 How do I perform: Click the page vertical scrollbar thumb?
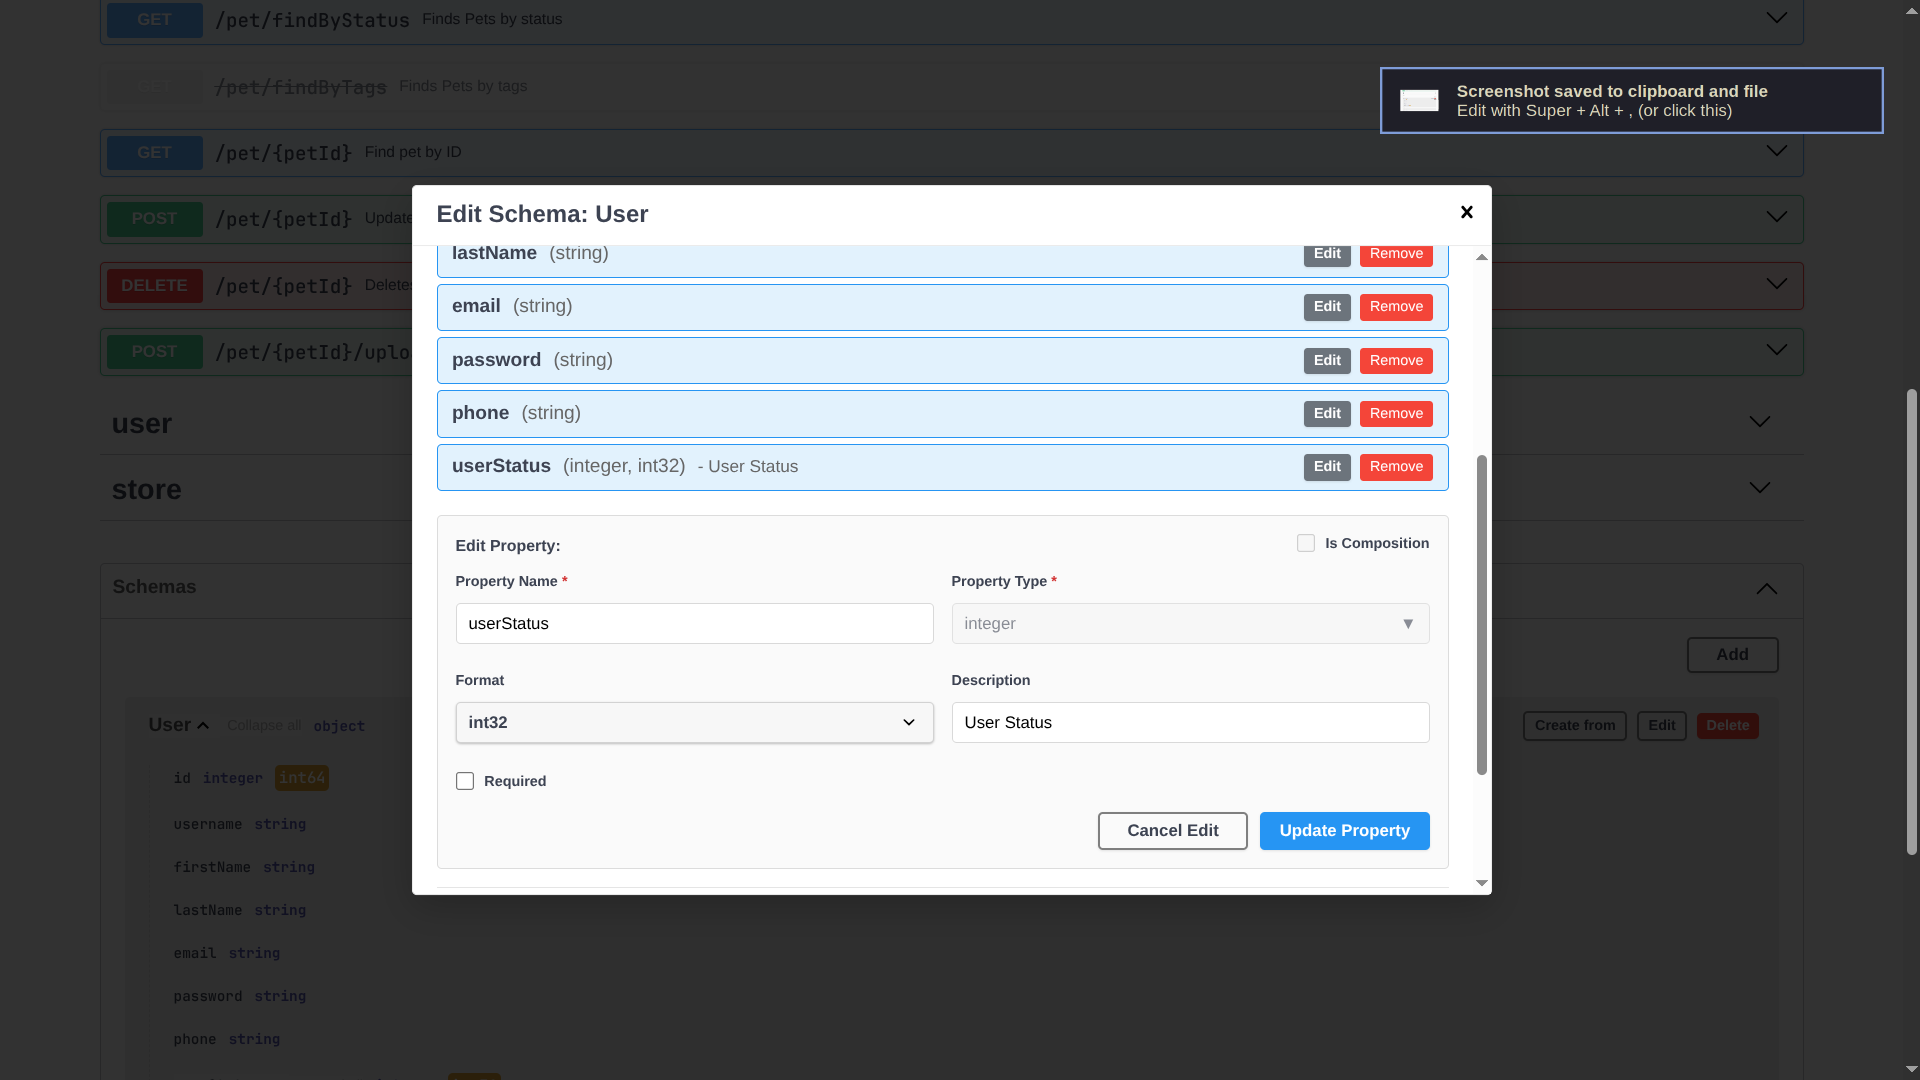click(1911, 622)
